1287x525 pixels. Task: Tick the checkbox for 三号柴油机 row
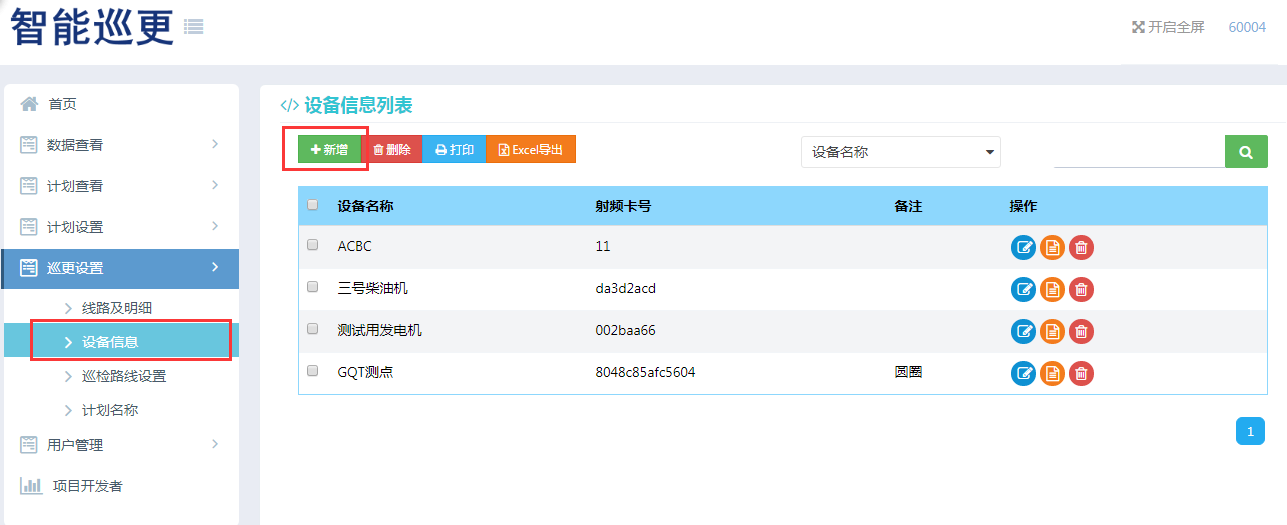tap(313, 287)
